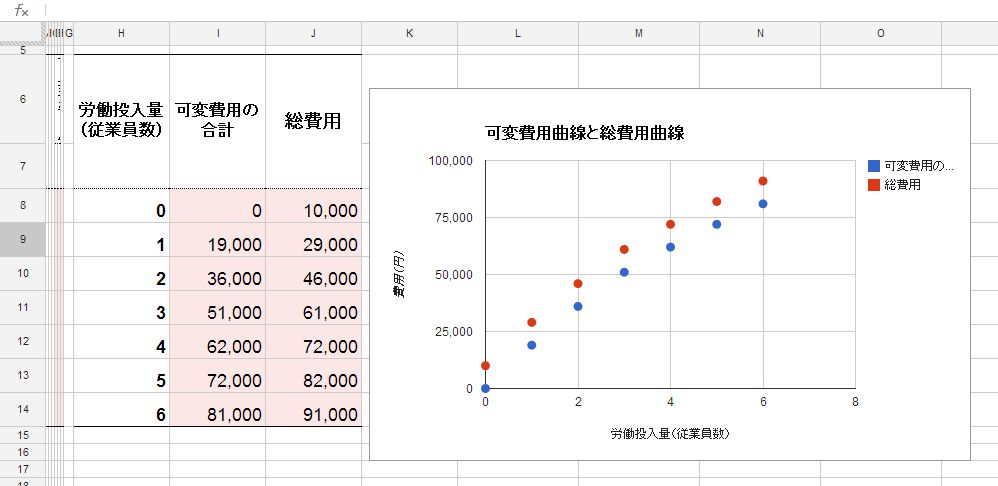Click header cell 可変費用の合計
The image size is (998, 486).
click(x=218, y=121)
